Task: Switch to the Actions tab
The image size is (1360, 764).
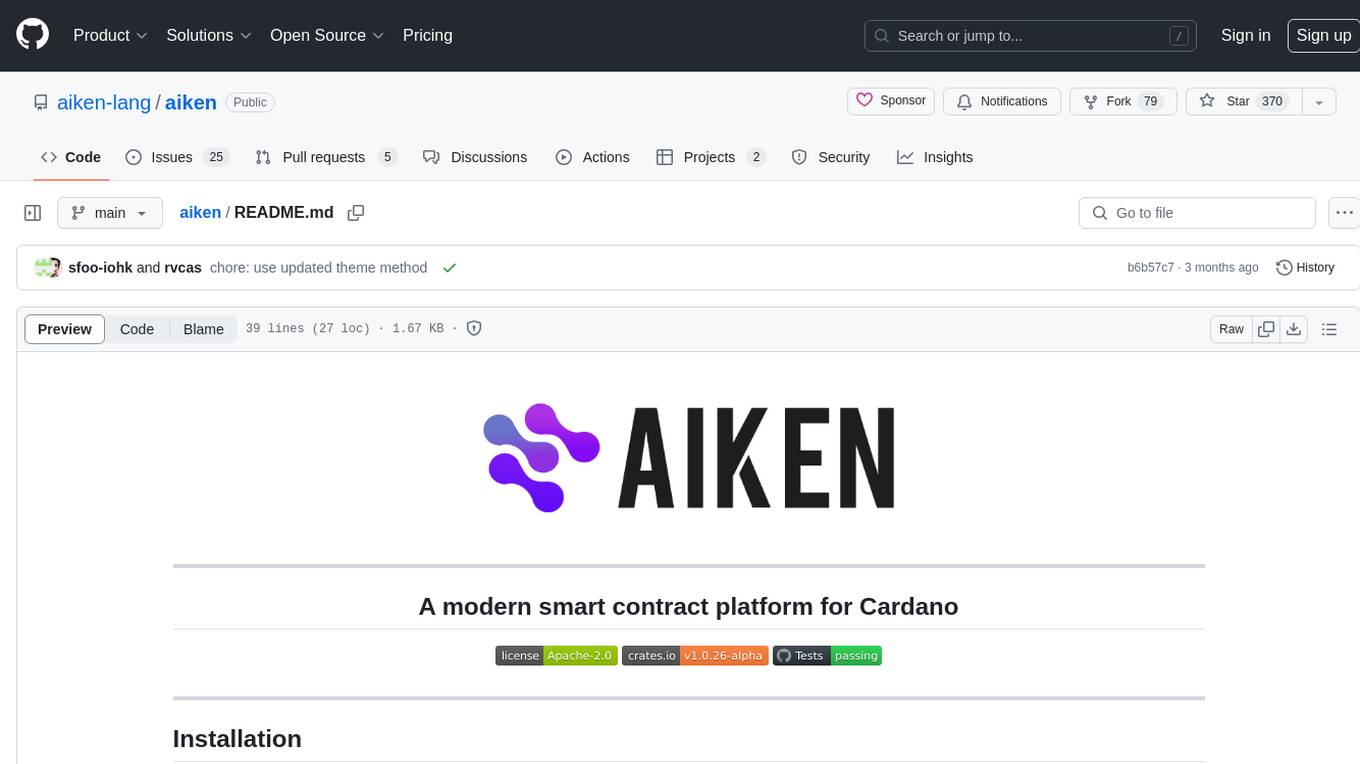Action: click(x=592, y=157)
